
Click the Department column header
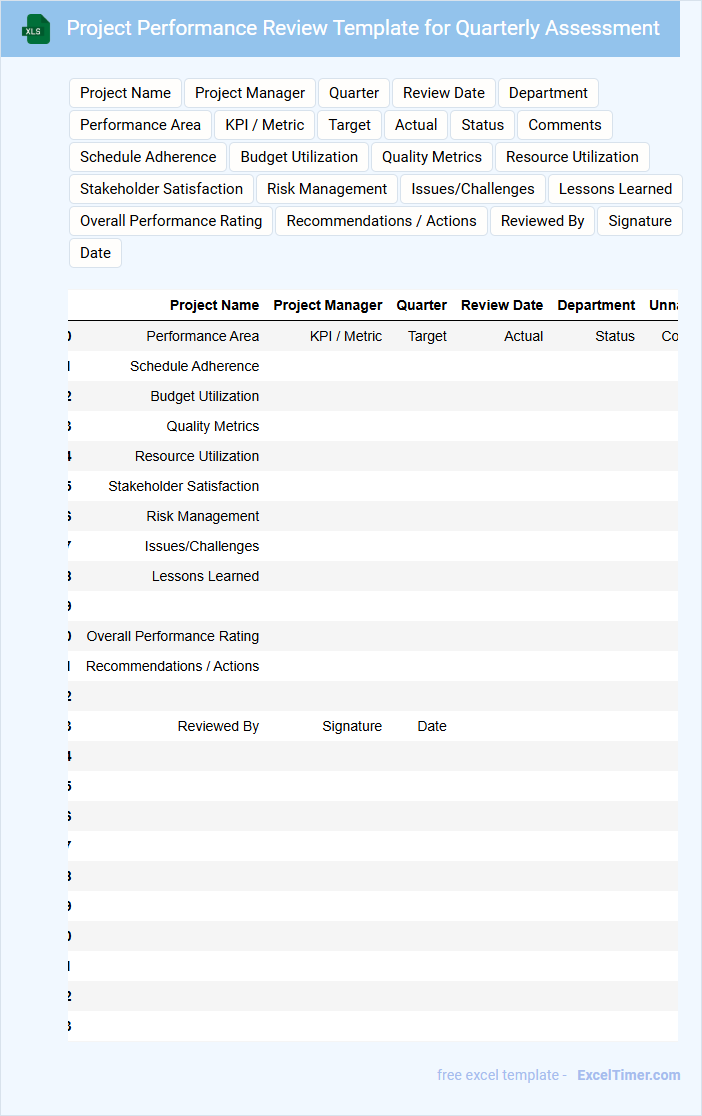596,305
